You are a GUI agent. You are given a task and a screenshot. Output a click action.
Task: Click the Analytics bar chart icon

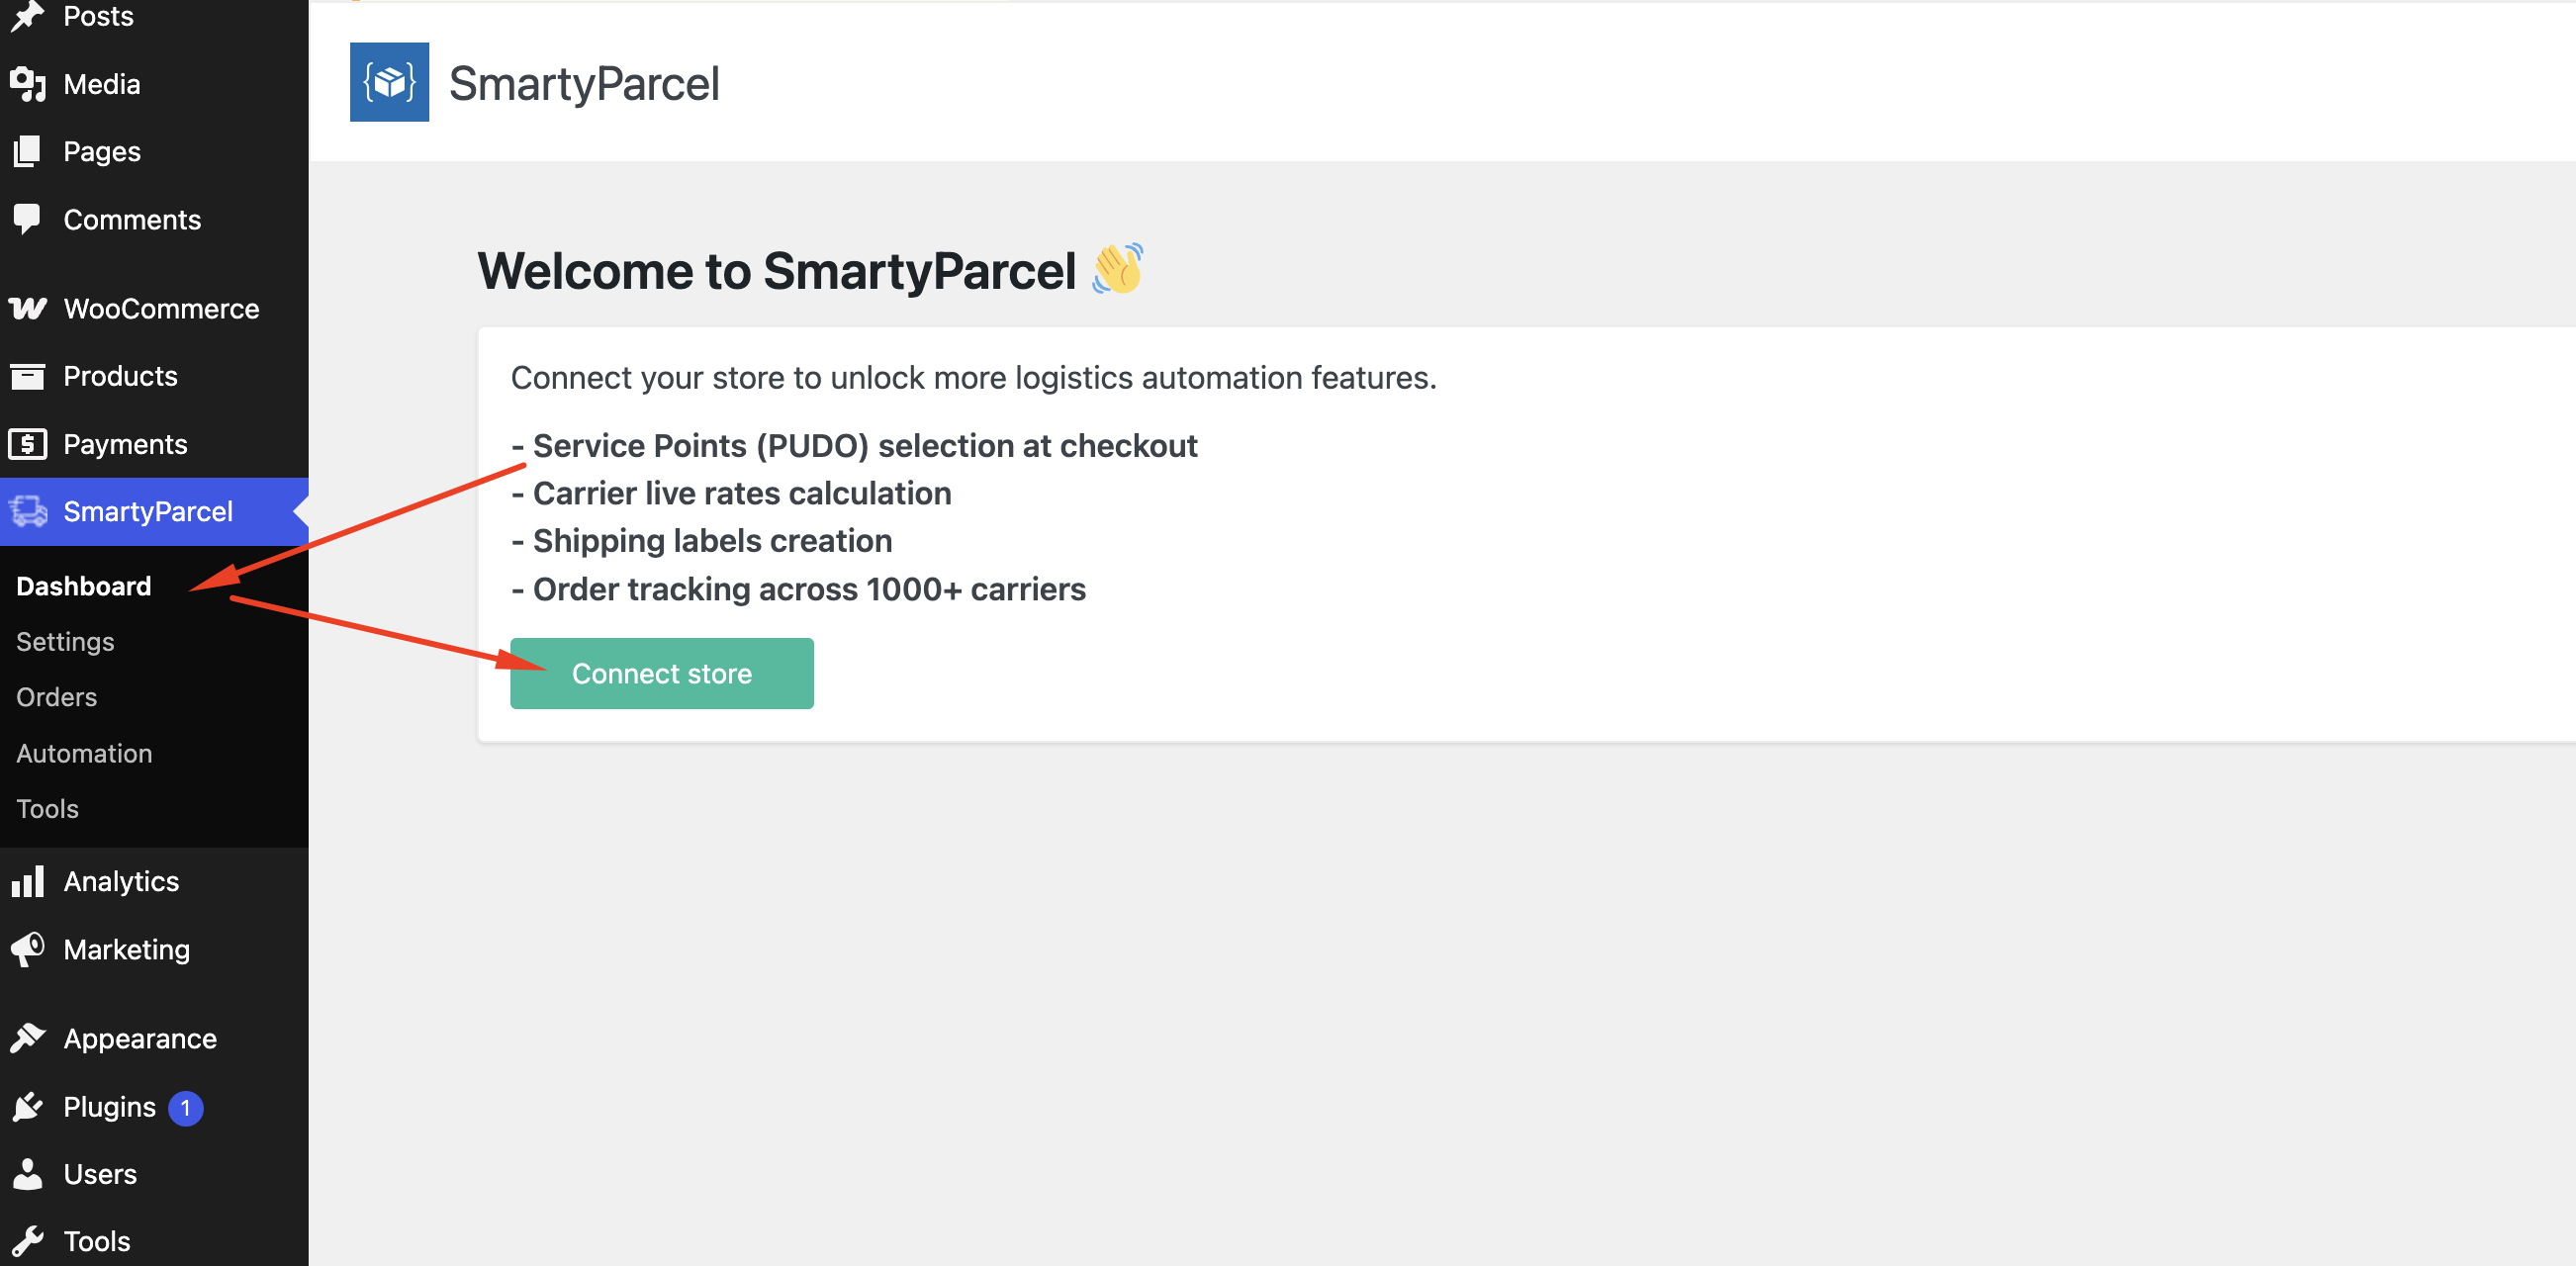click(27, 881)
